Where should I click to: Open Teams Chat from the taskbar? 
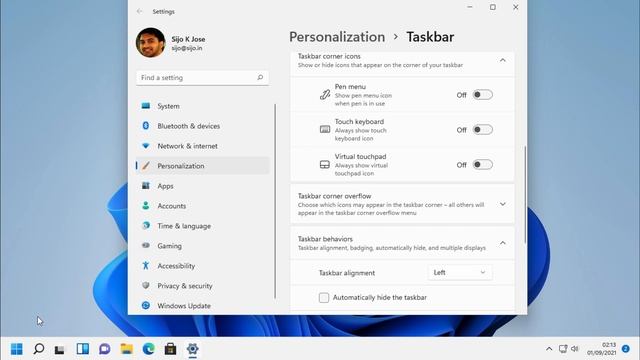click(104, 349)
